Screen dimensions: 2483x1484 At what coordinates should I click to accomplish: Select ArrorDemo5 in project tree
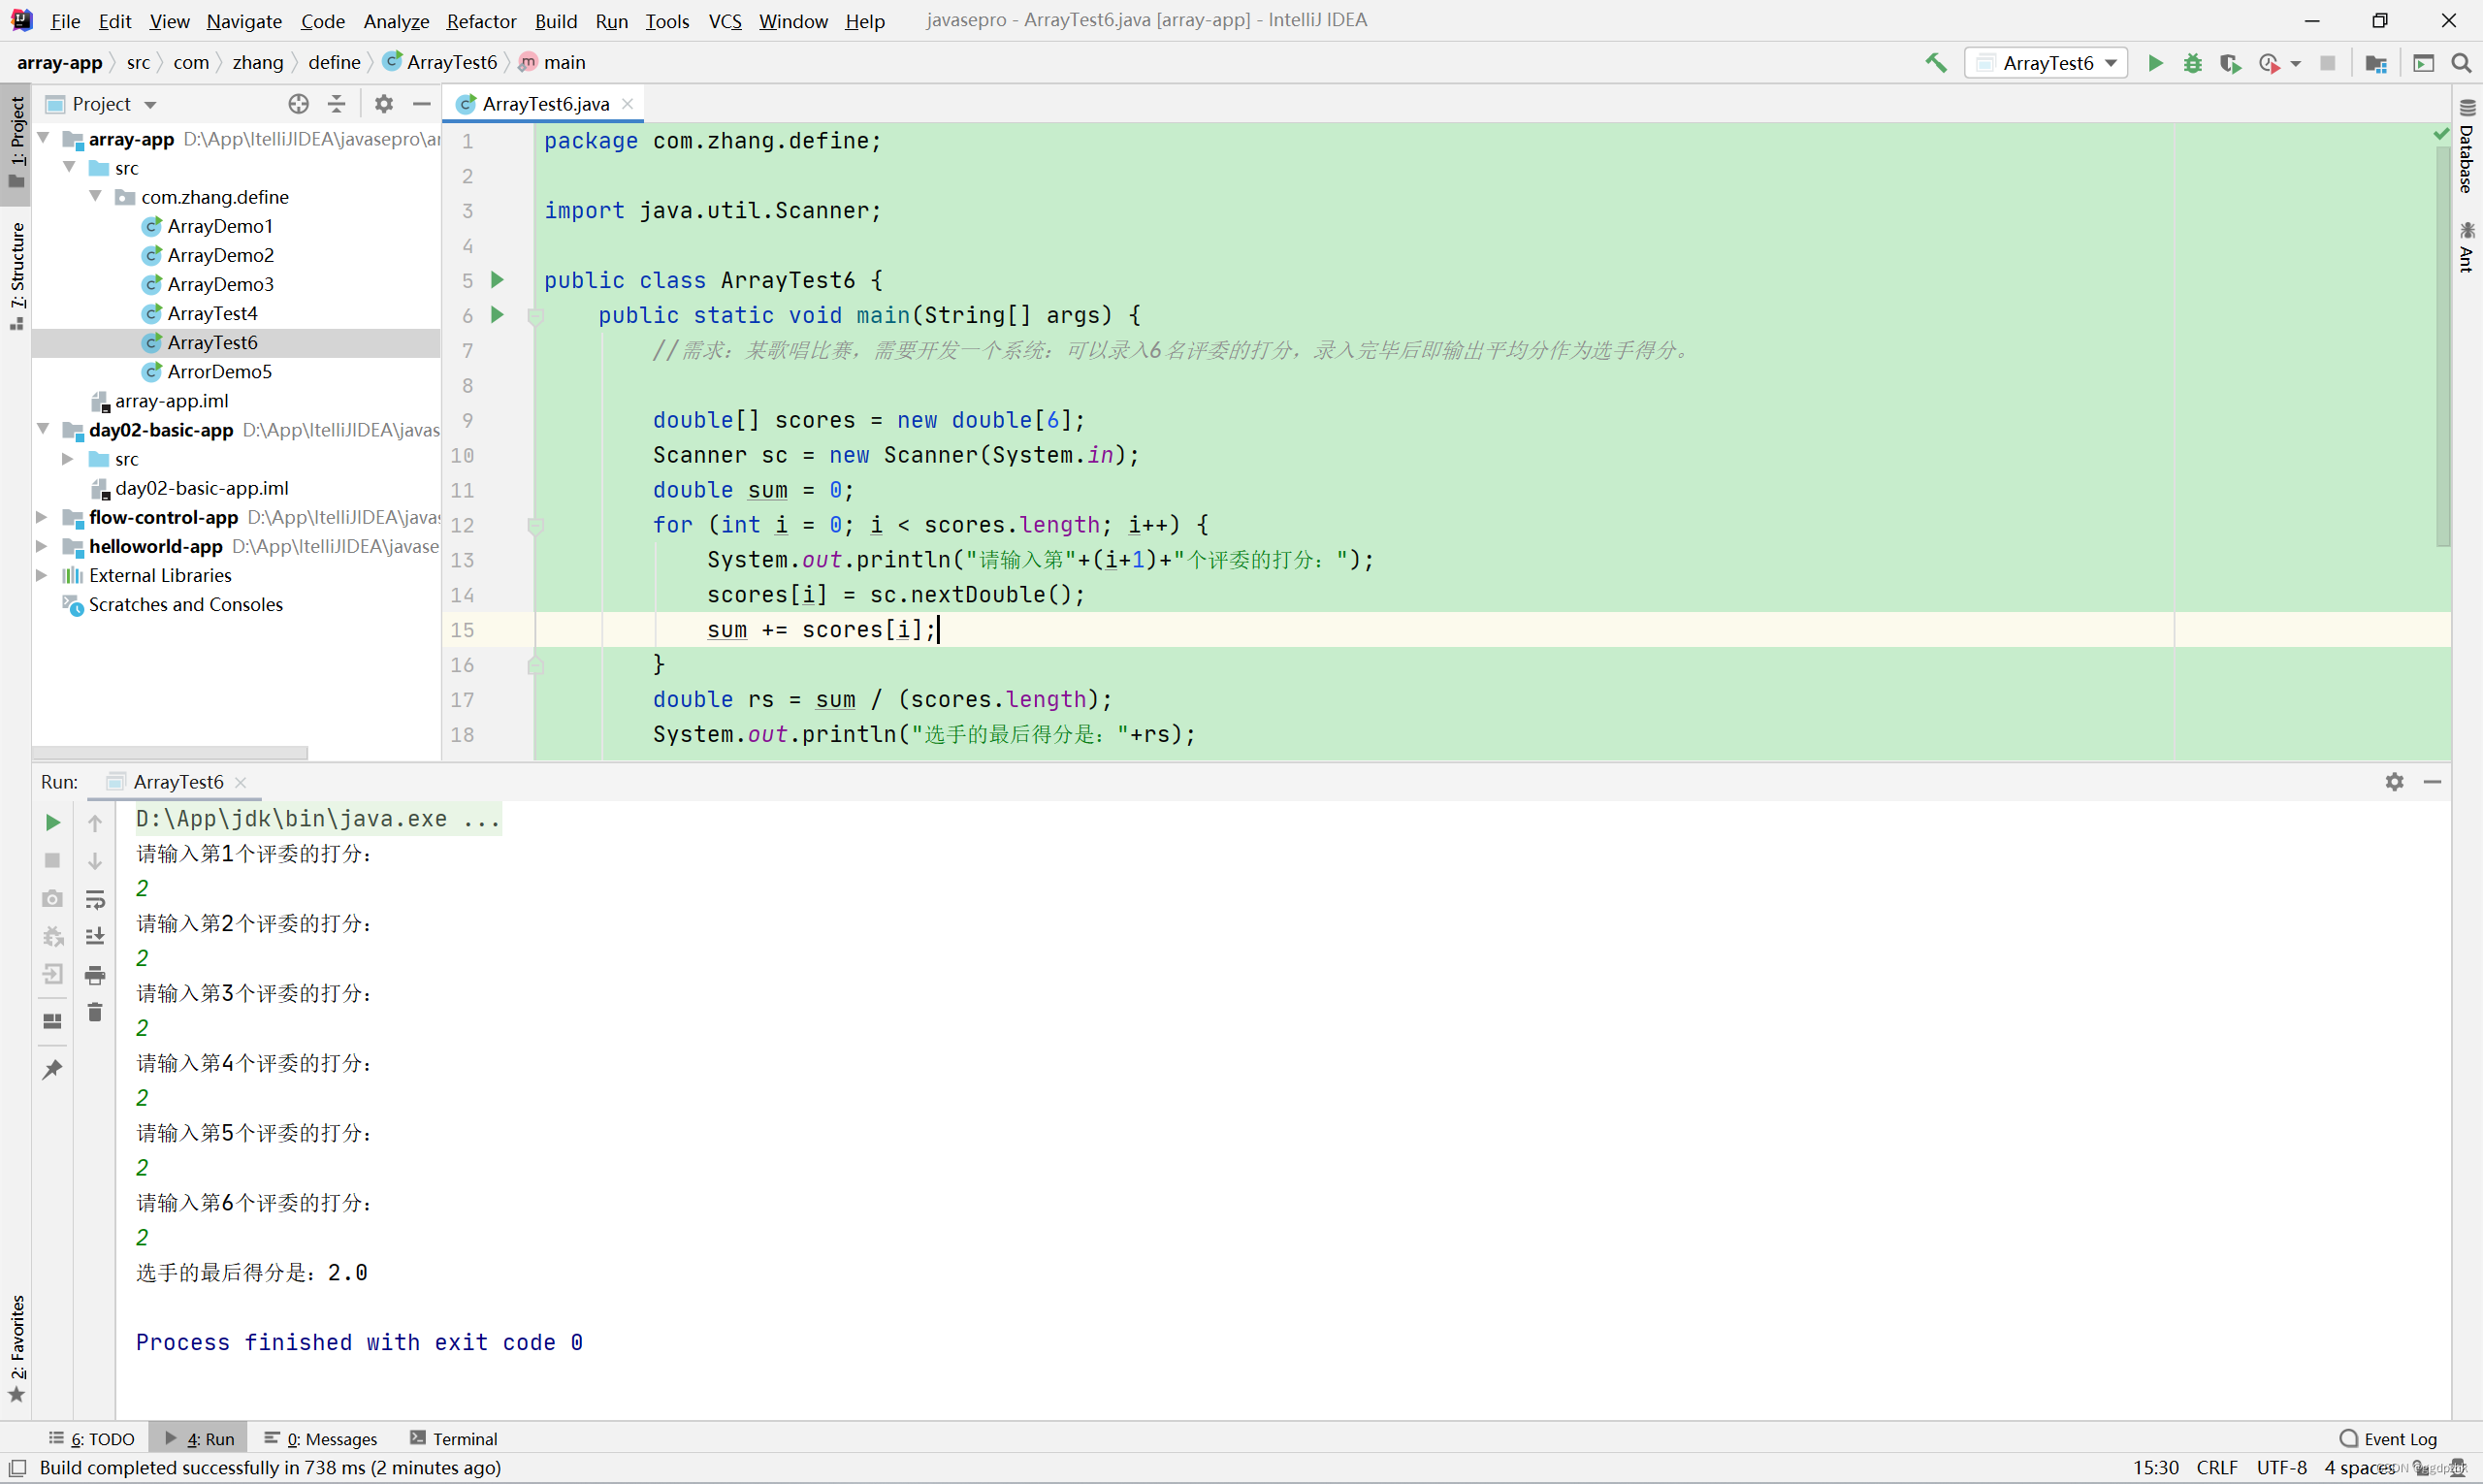pos(220,371)
